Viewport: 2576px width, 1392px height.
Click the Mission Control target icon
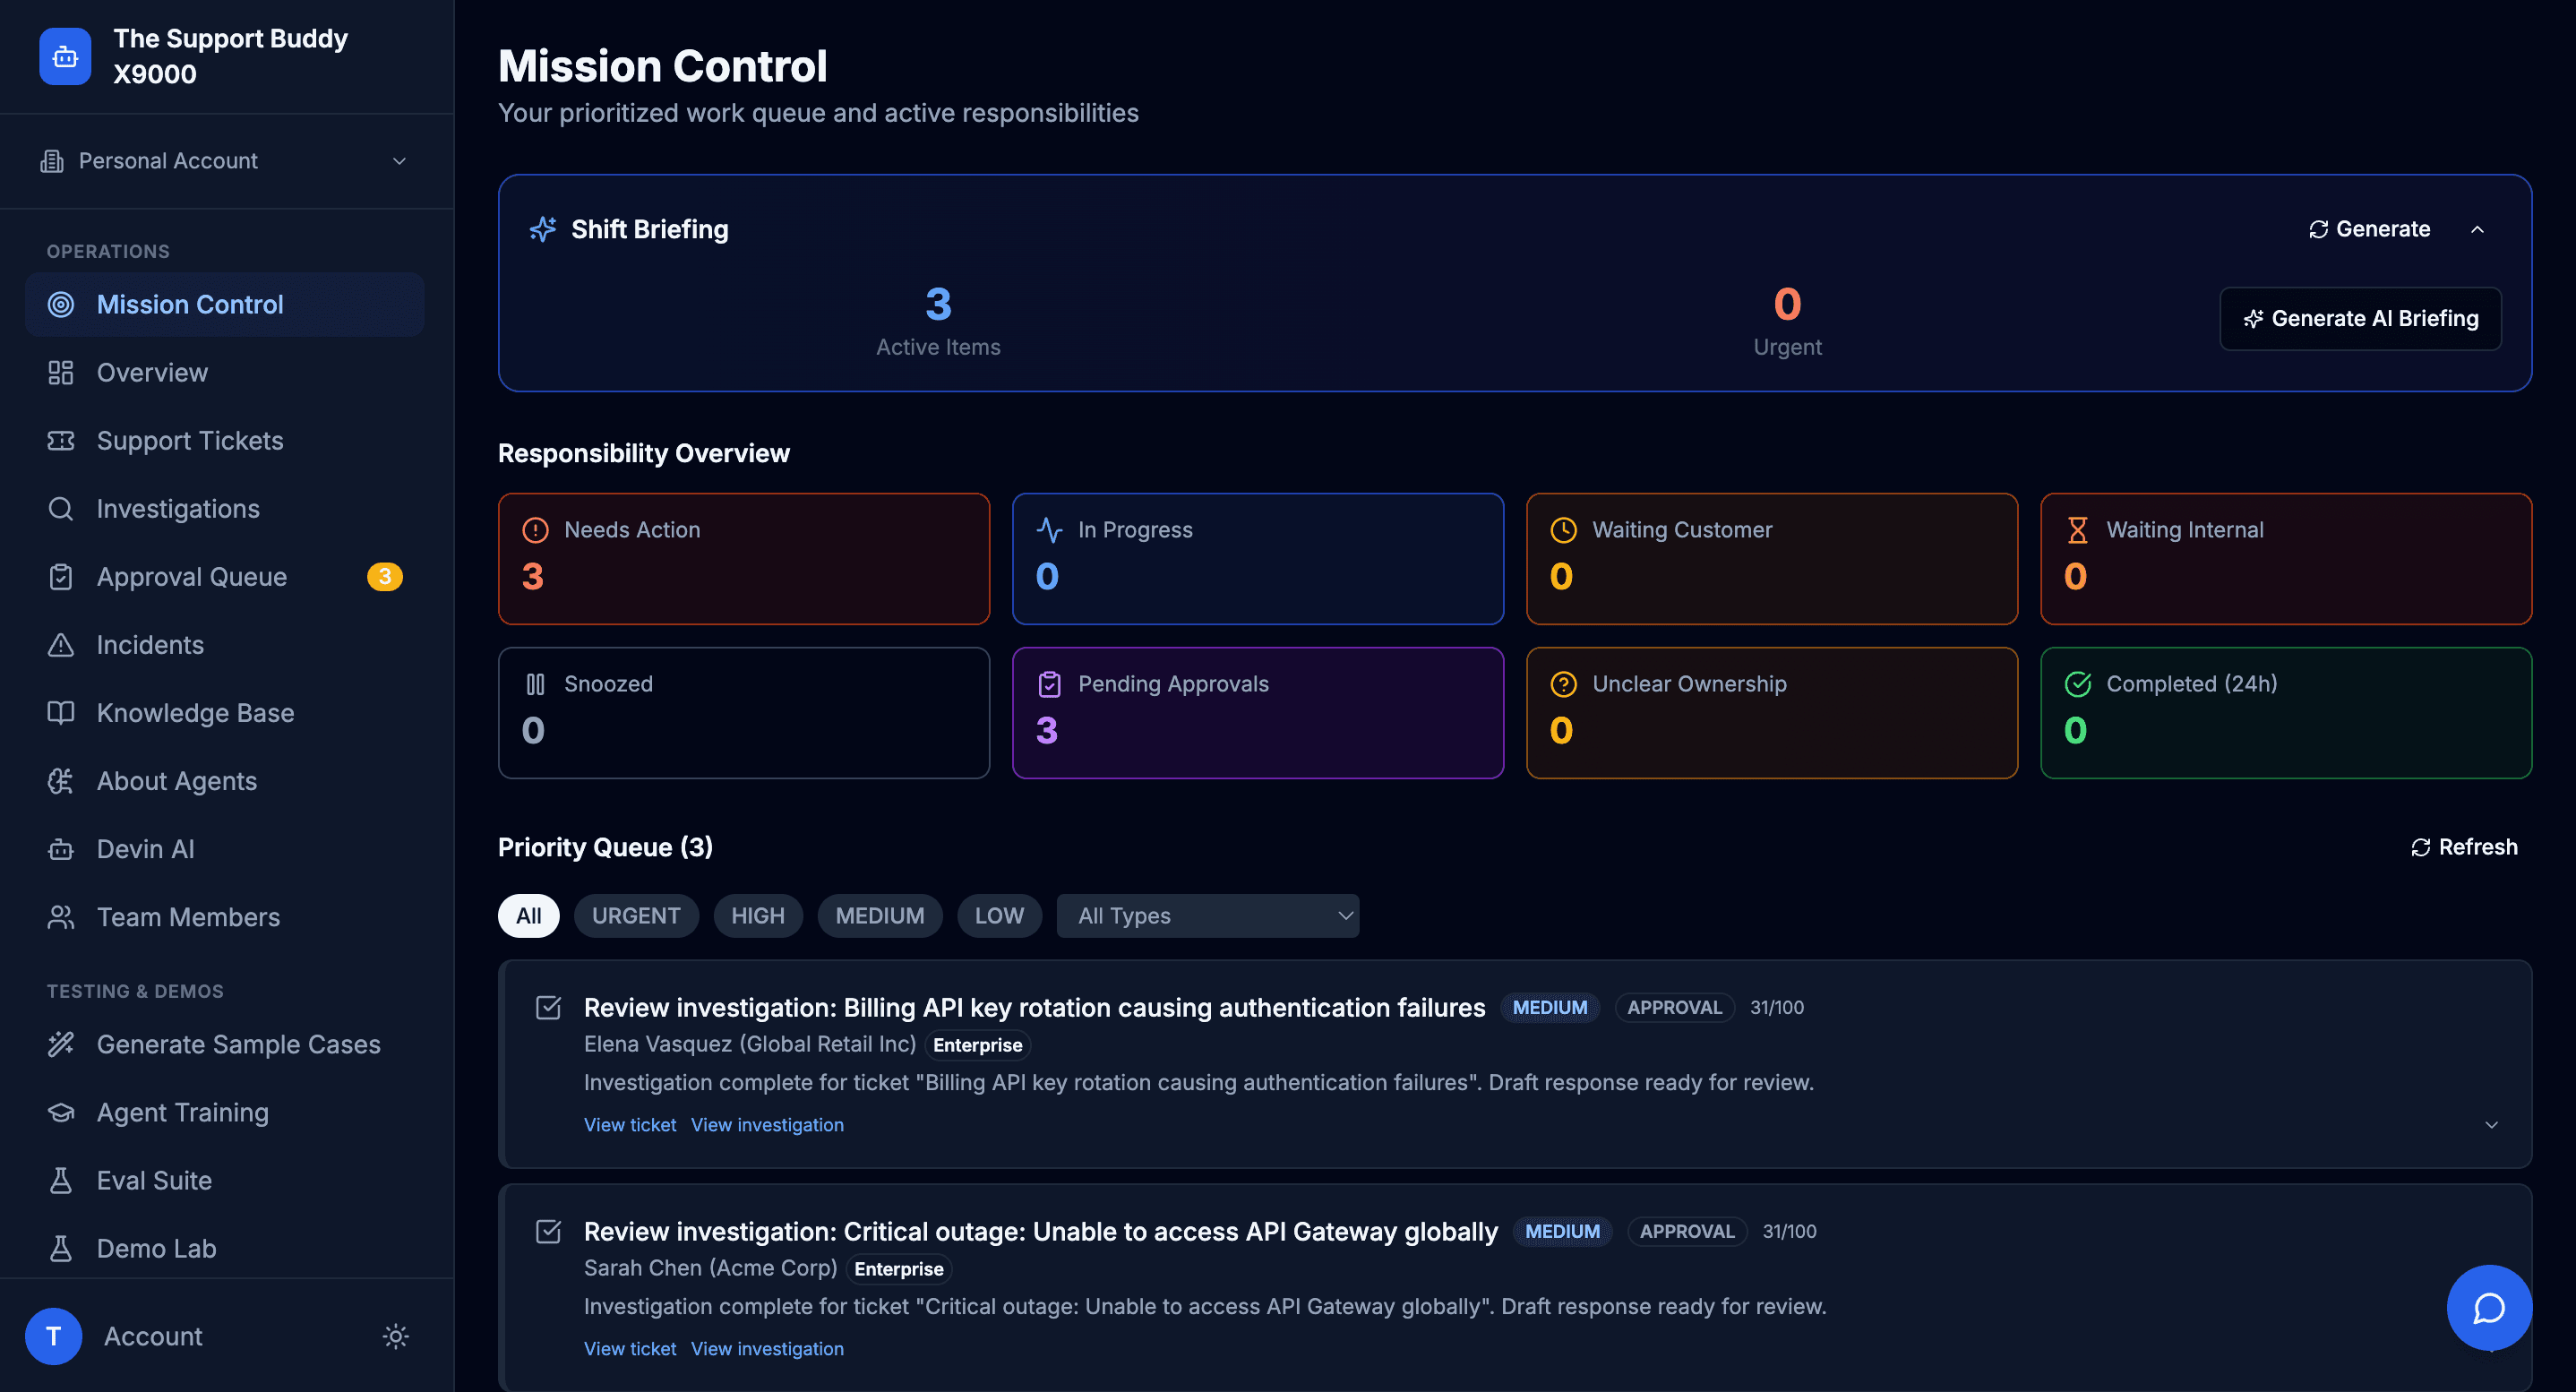point(61,304)
